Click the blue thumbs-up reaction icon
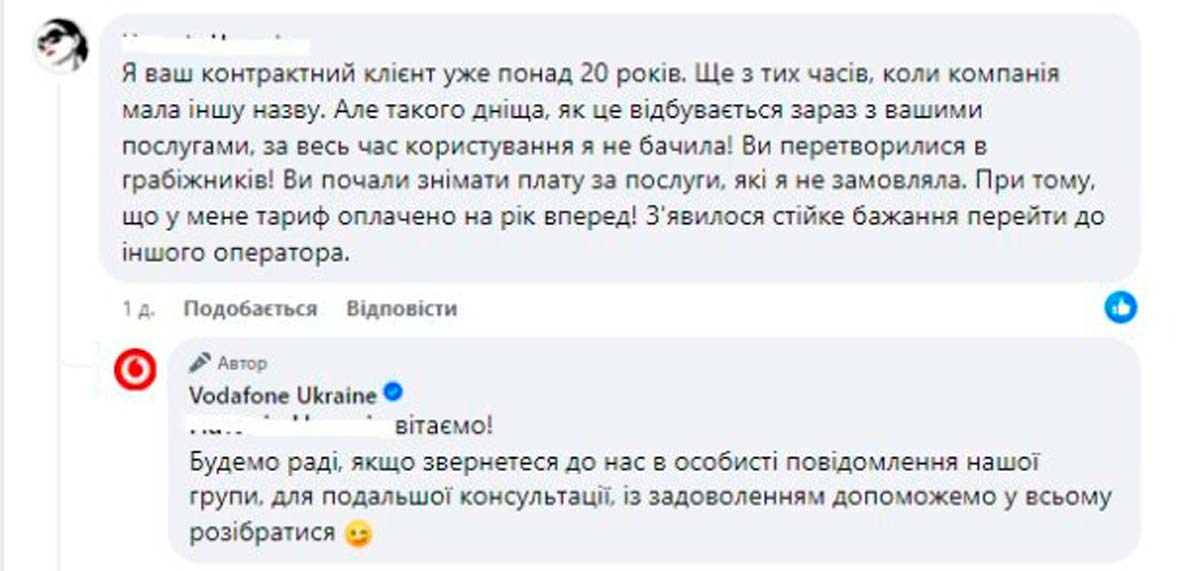This screenshot has height=571, width=1200. tap(1120, 307)
